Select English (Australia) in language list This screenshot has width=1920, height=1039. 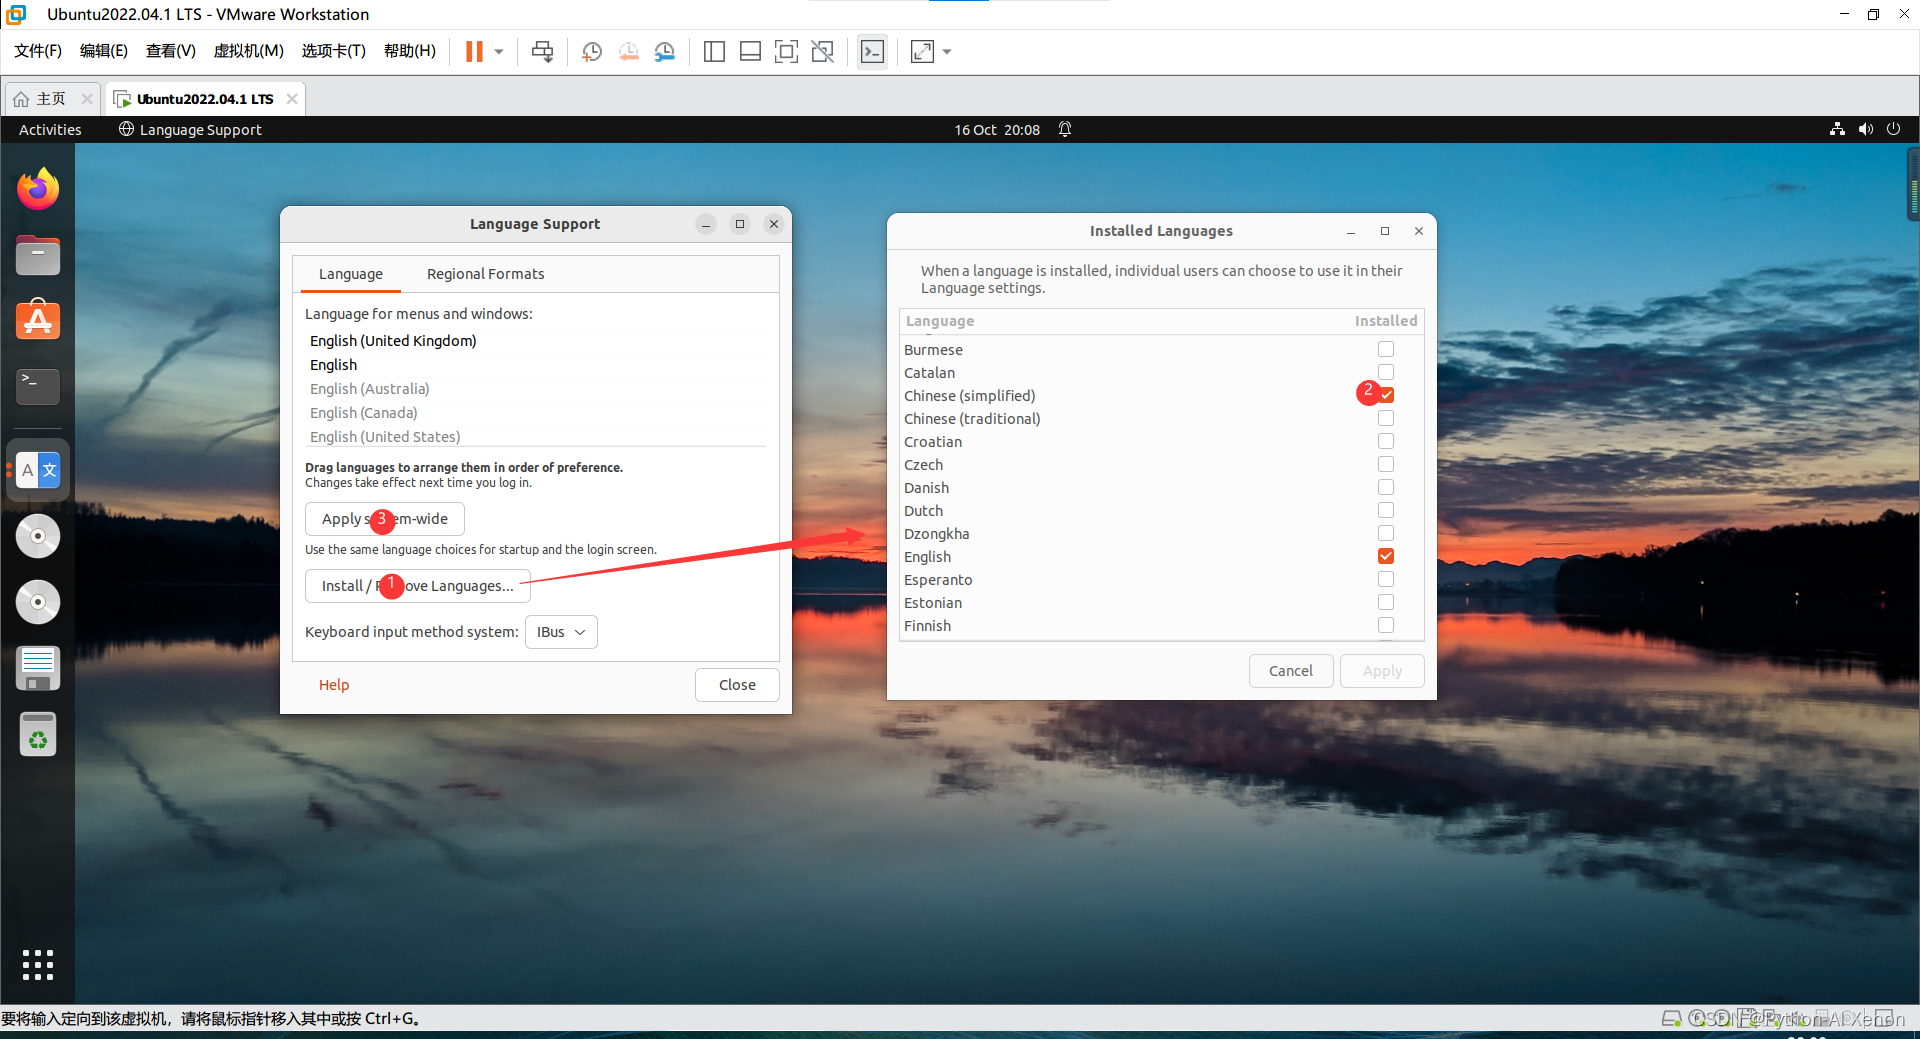coord(535,389)
